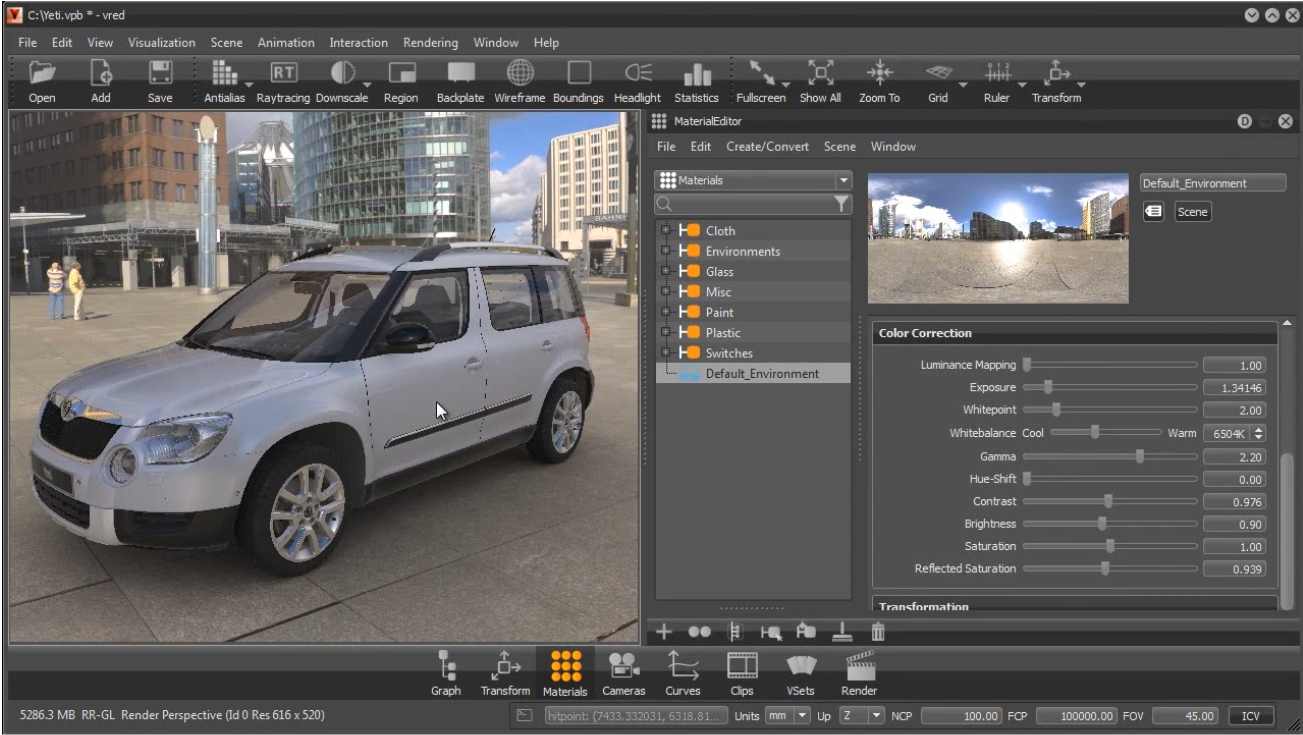1303x735 pixels.
Task: Toggle the Headlight button
Action: click(x=637, y=74)
